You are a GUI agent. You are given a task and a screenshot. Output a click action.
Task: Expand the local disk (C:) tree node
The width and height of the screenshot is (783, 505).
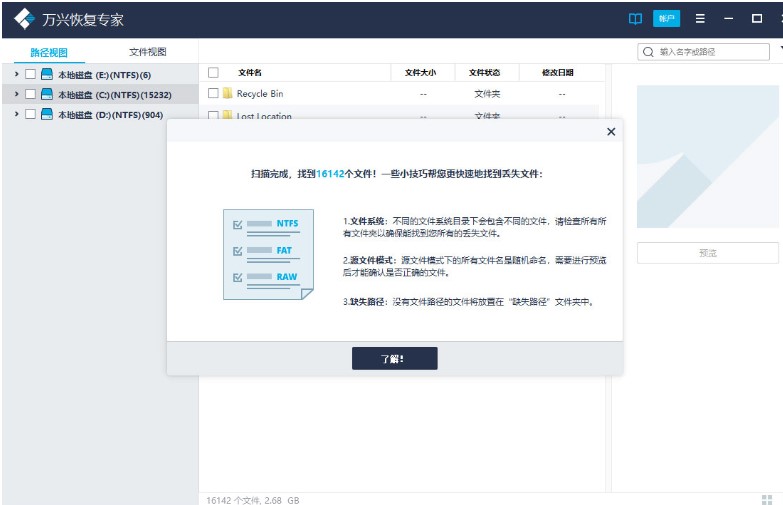coord(16,95)
